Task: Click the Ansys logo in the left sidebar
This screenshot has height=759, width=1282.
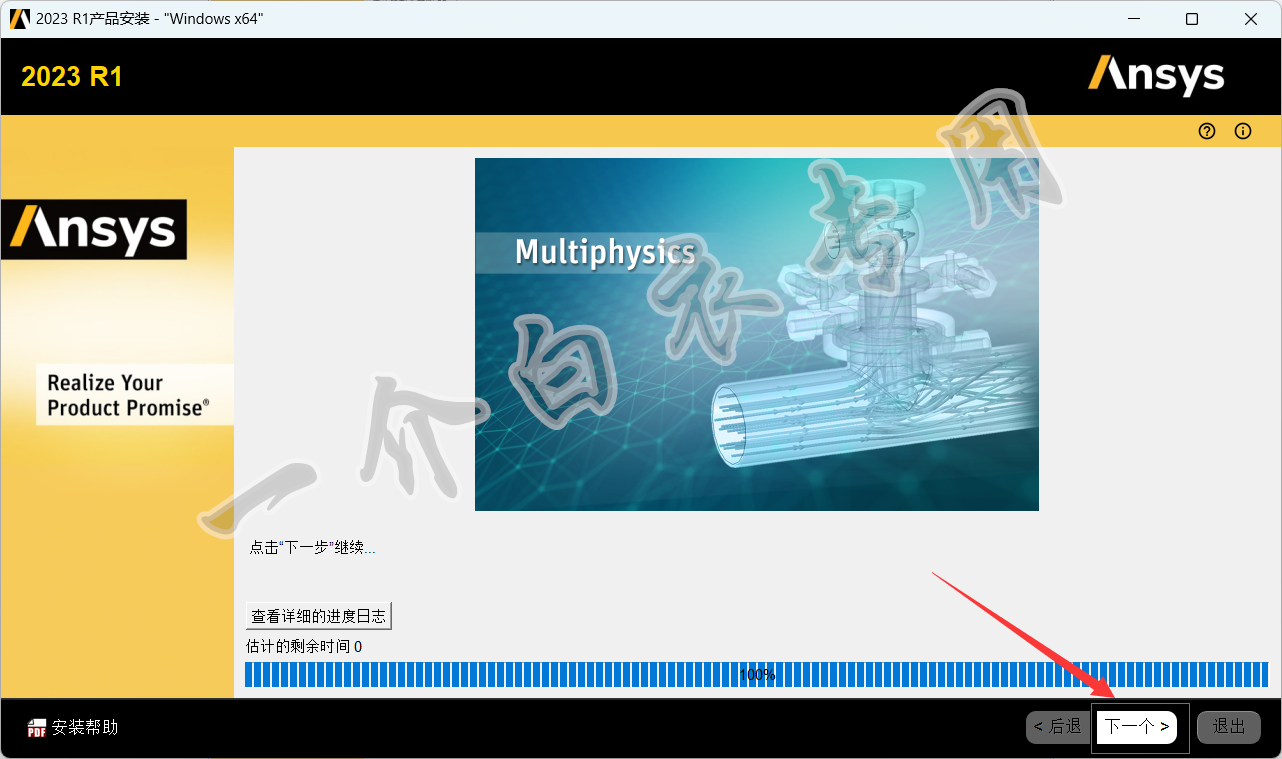Action: coord(94,229)
